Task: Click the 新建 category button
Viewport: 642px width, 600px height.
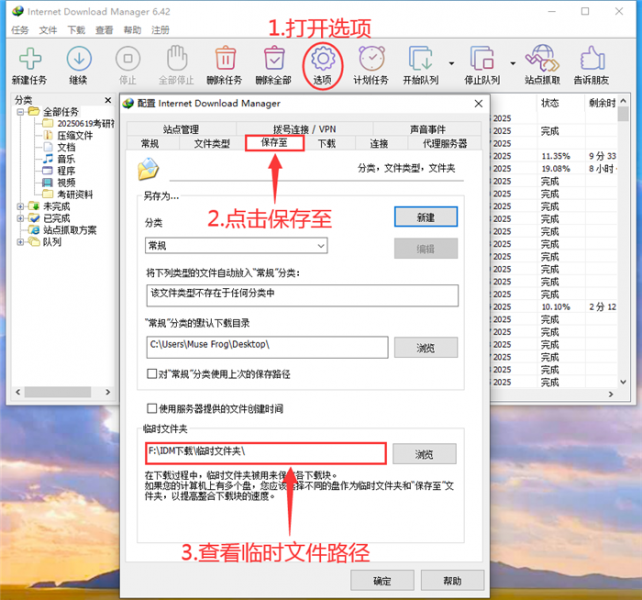Action: [x=426, y=217]
